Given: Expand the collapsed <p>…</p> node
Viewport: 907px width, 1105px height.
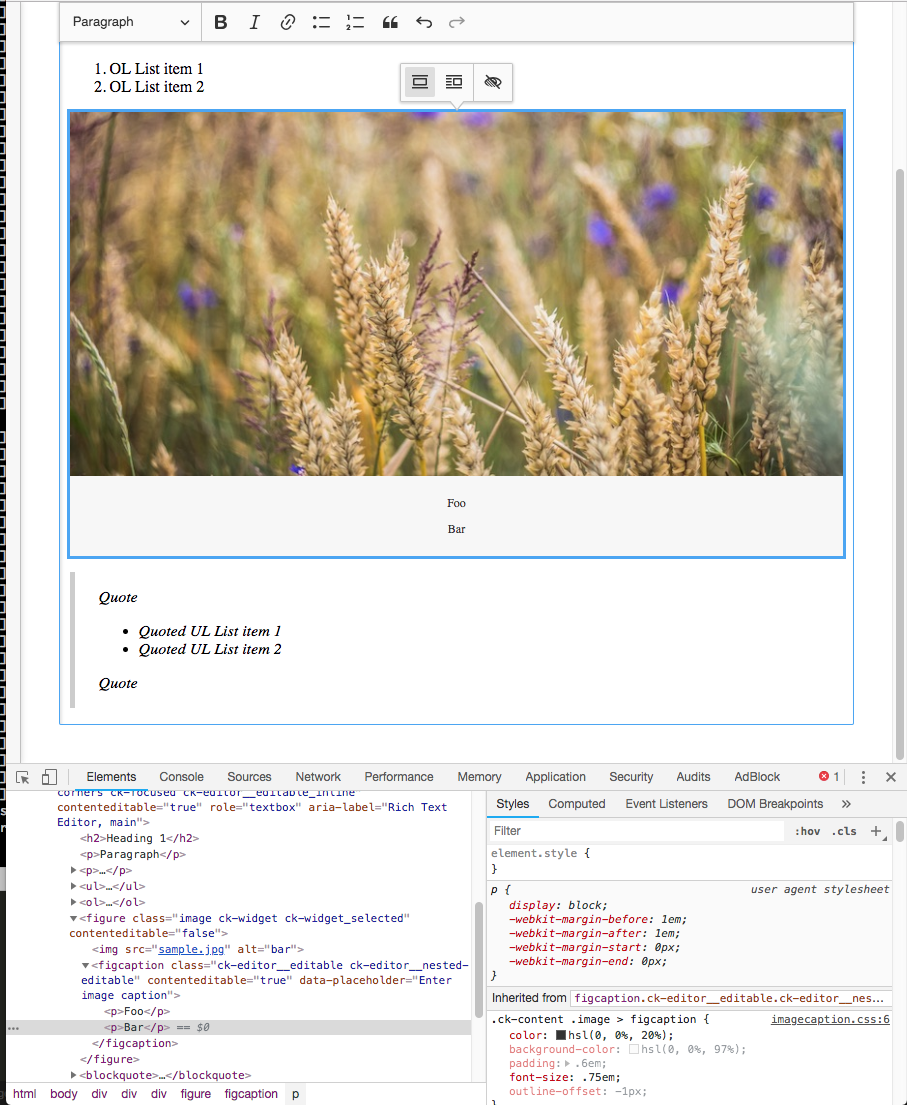Looking at the screenshot, I should point(73,870).
